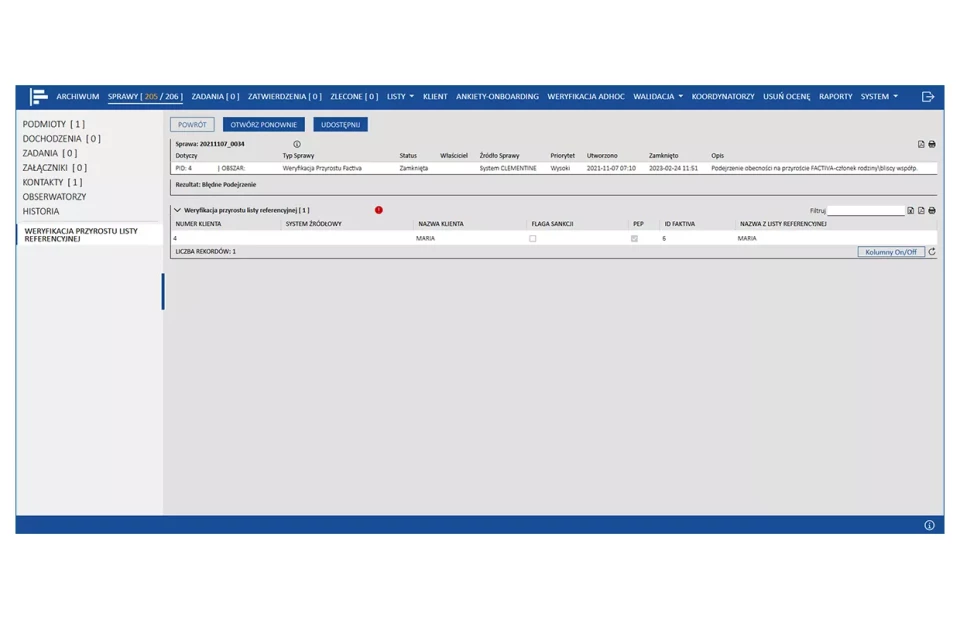Export case details with the top document icon
960x619 pixels.
(x=921, y=144)
